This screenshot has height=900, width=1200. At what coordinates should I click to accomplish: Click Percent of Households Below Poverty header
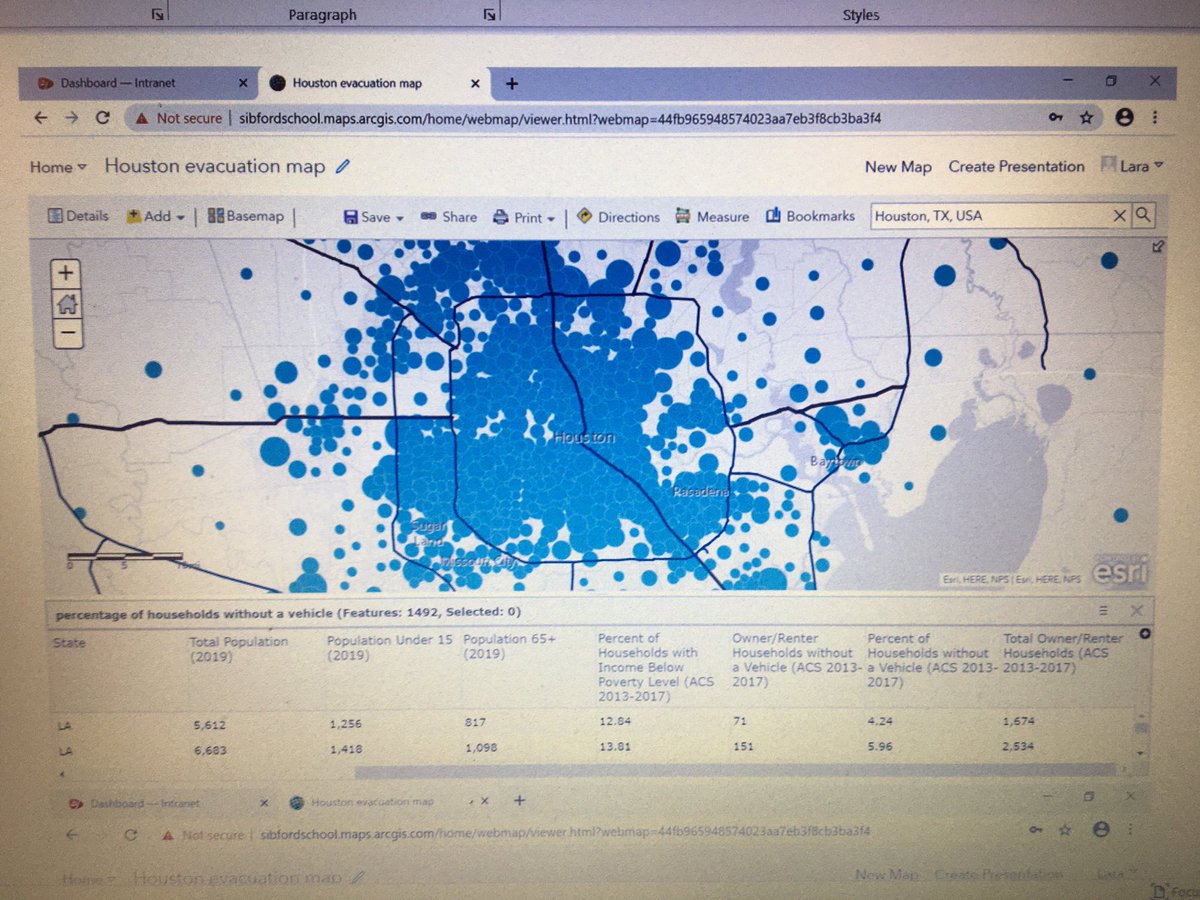(657, 665)
